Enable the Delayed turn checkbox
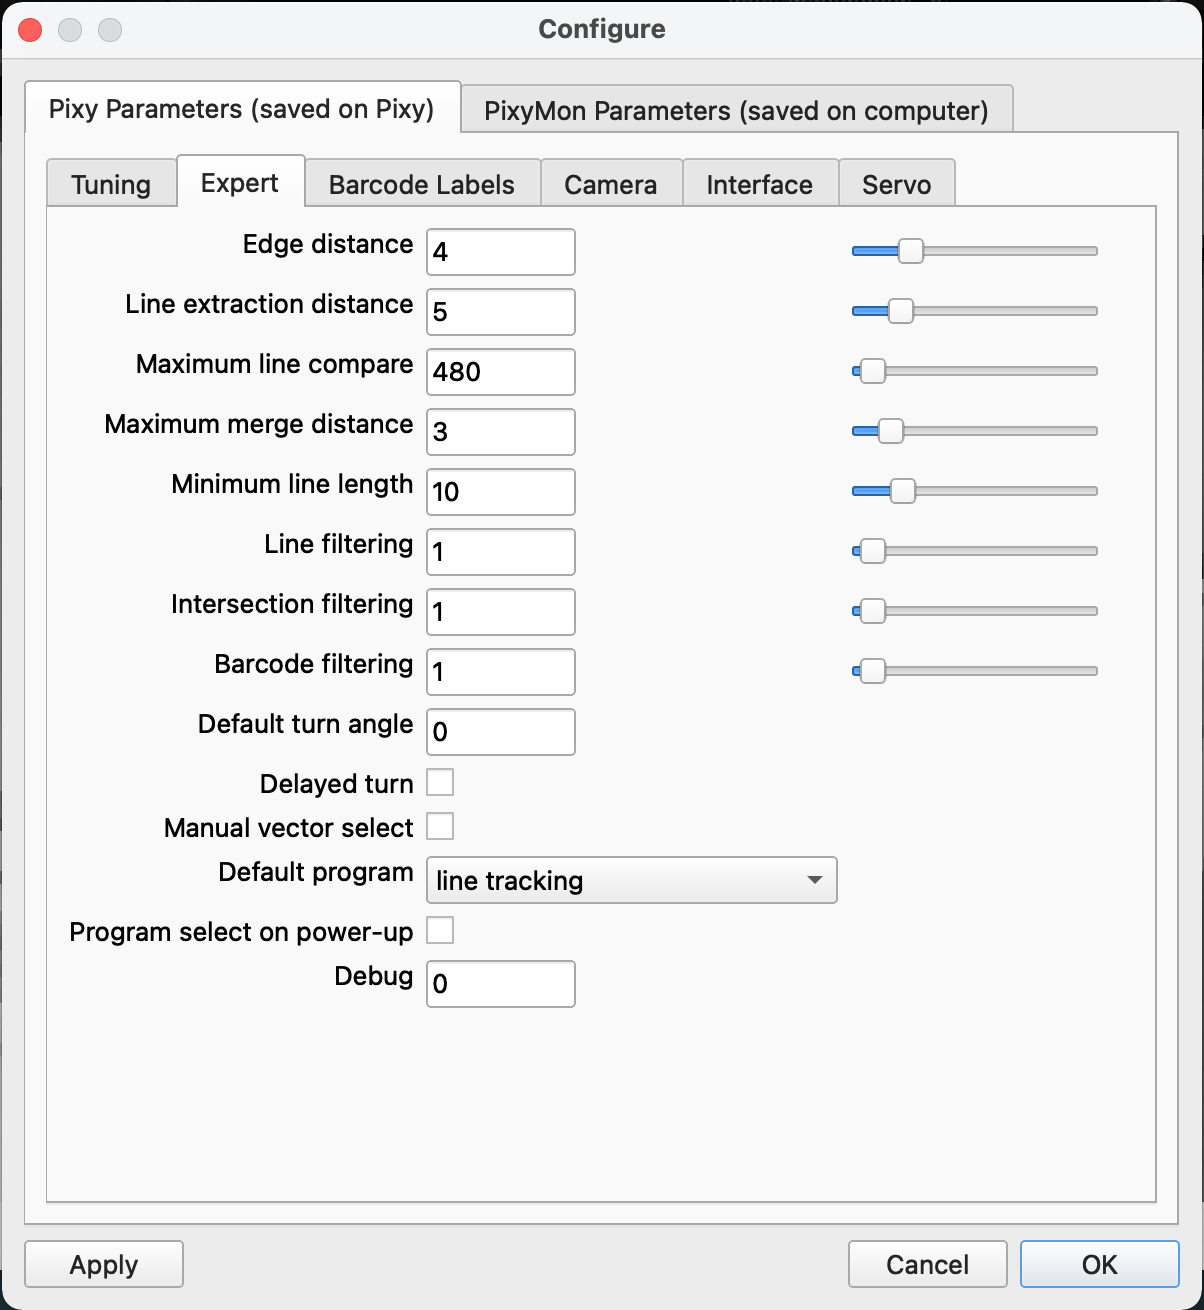 click(x=440, y=782)
